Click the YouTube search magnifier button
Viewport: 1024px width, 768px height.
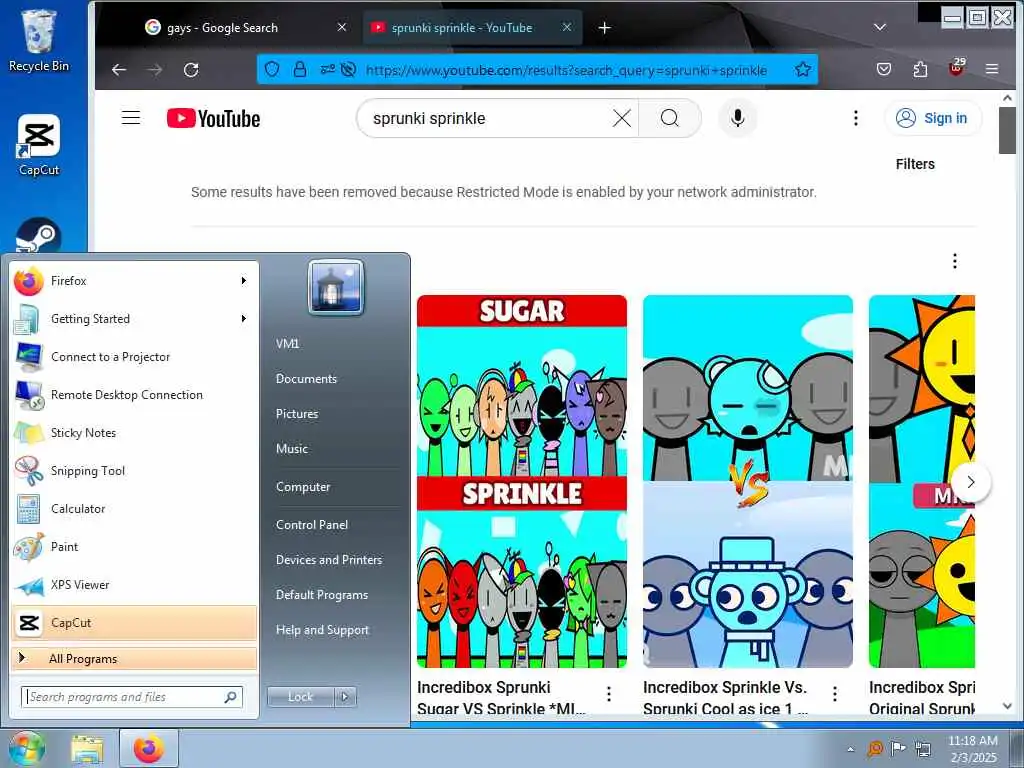670,118
